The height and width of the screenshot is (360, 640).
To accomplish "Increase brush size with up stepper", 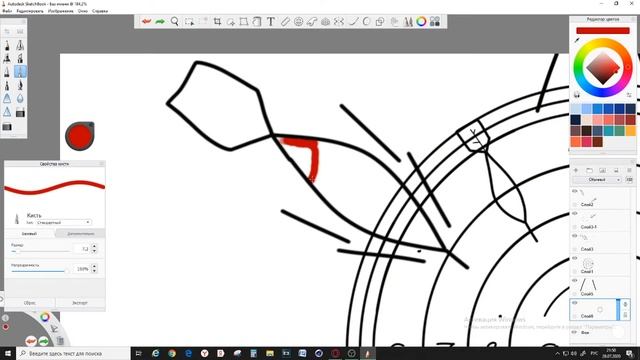I will [x=94, y=246].
